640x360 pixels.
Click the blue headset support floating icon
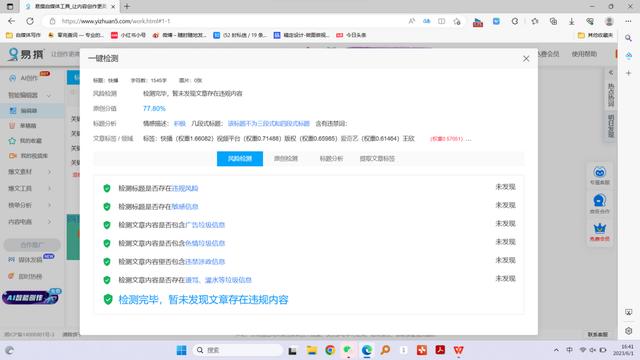tap(600, 204)
